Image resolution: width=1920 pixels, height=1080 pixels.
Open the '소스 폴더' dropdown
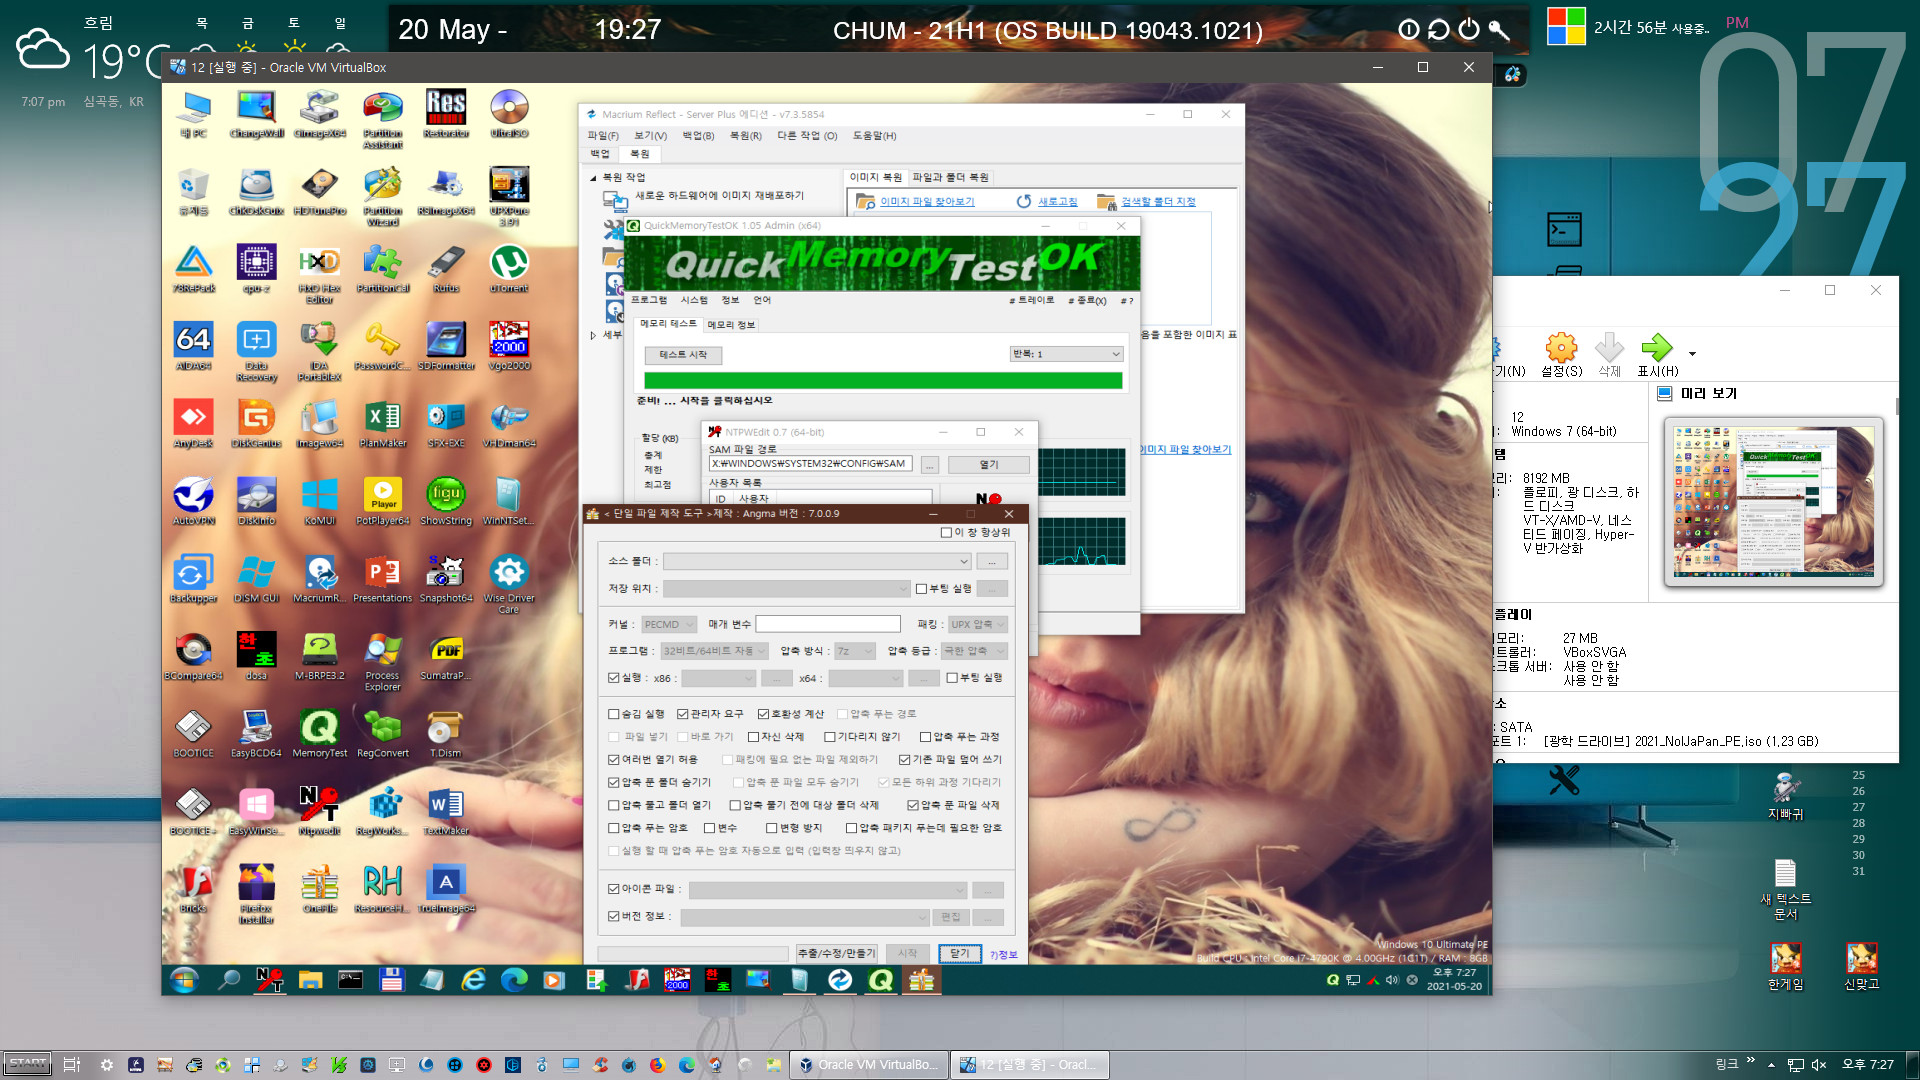[x=816, y=562]
